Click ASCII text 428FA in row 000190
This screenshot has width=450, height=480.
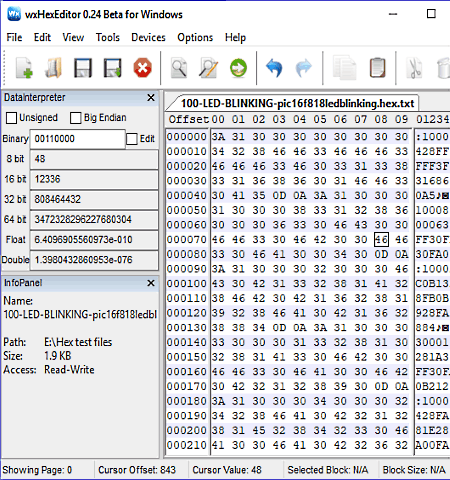432,416
